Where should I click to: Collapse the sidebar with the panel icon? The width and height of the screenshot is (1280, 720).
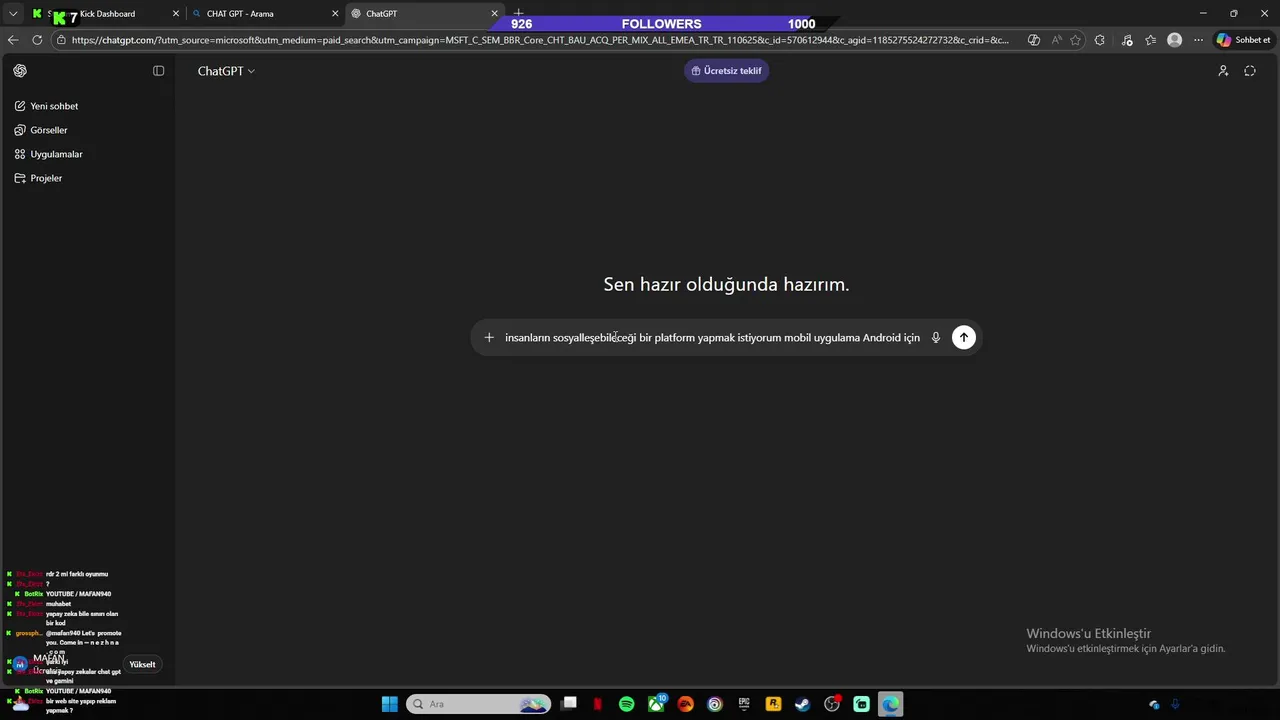[x=158, y=71]
